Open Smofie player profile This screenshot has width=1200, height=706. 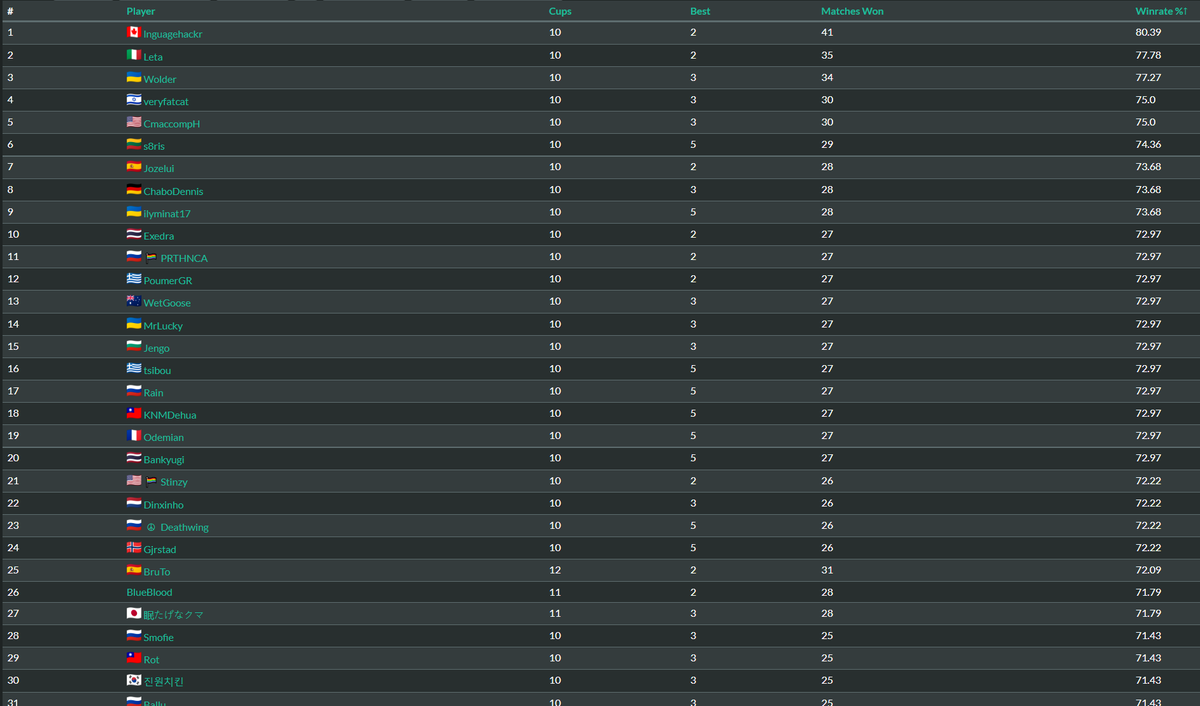(159, 637)
